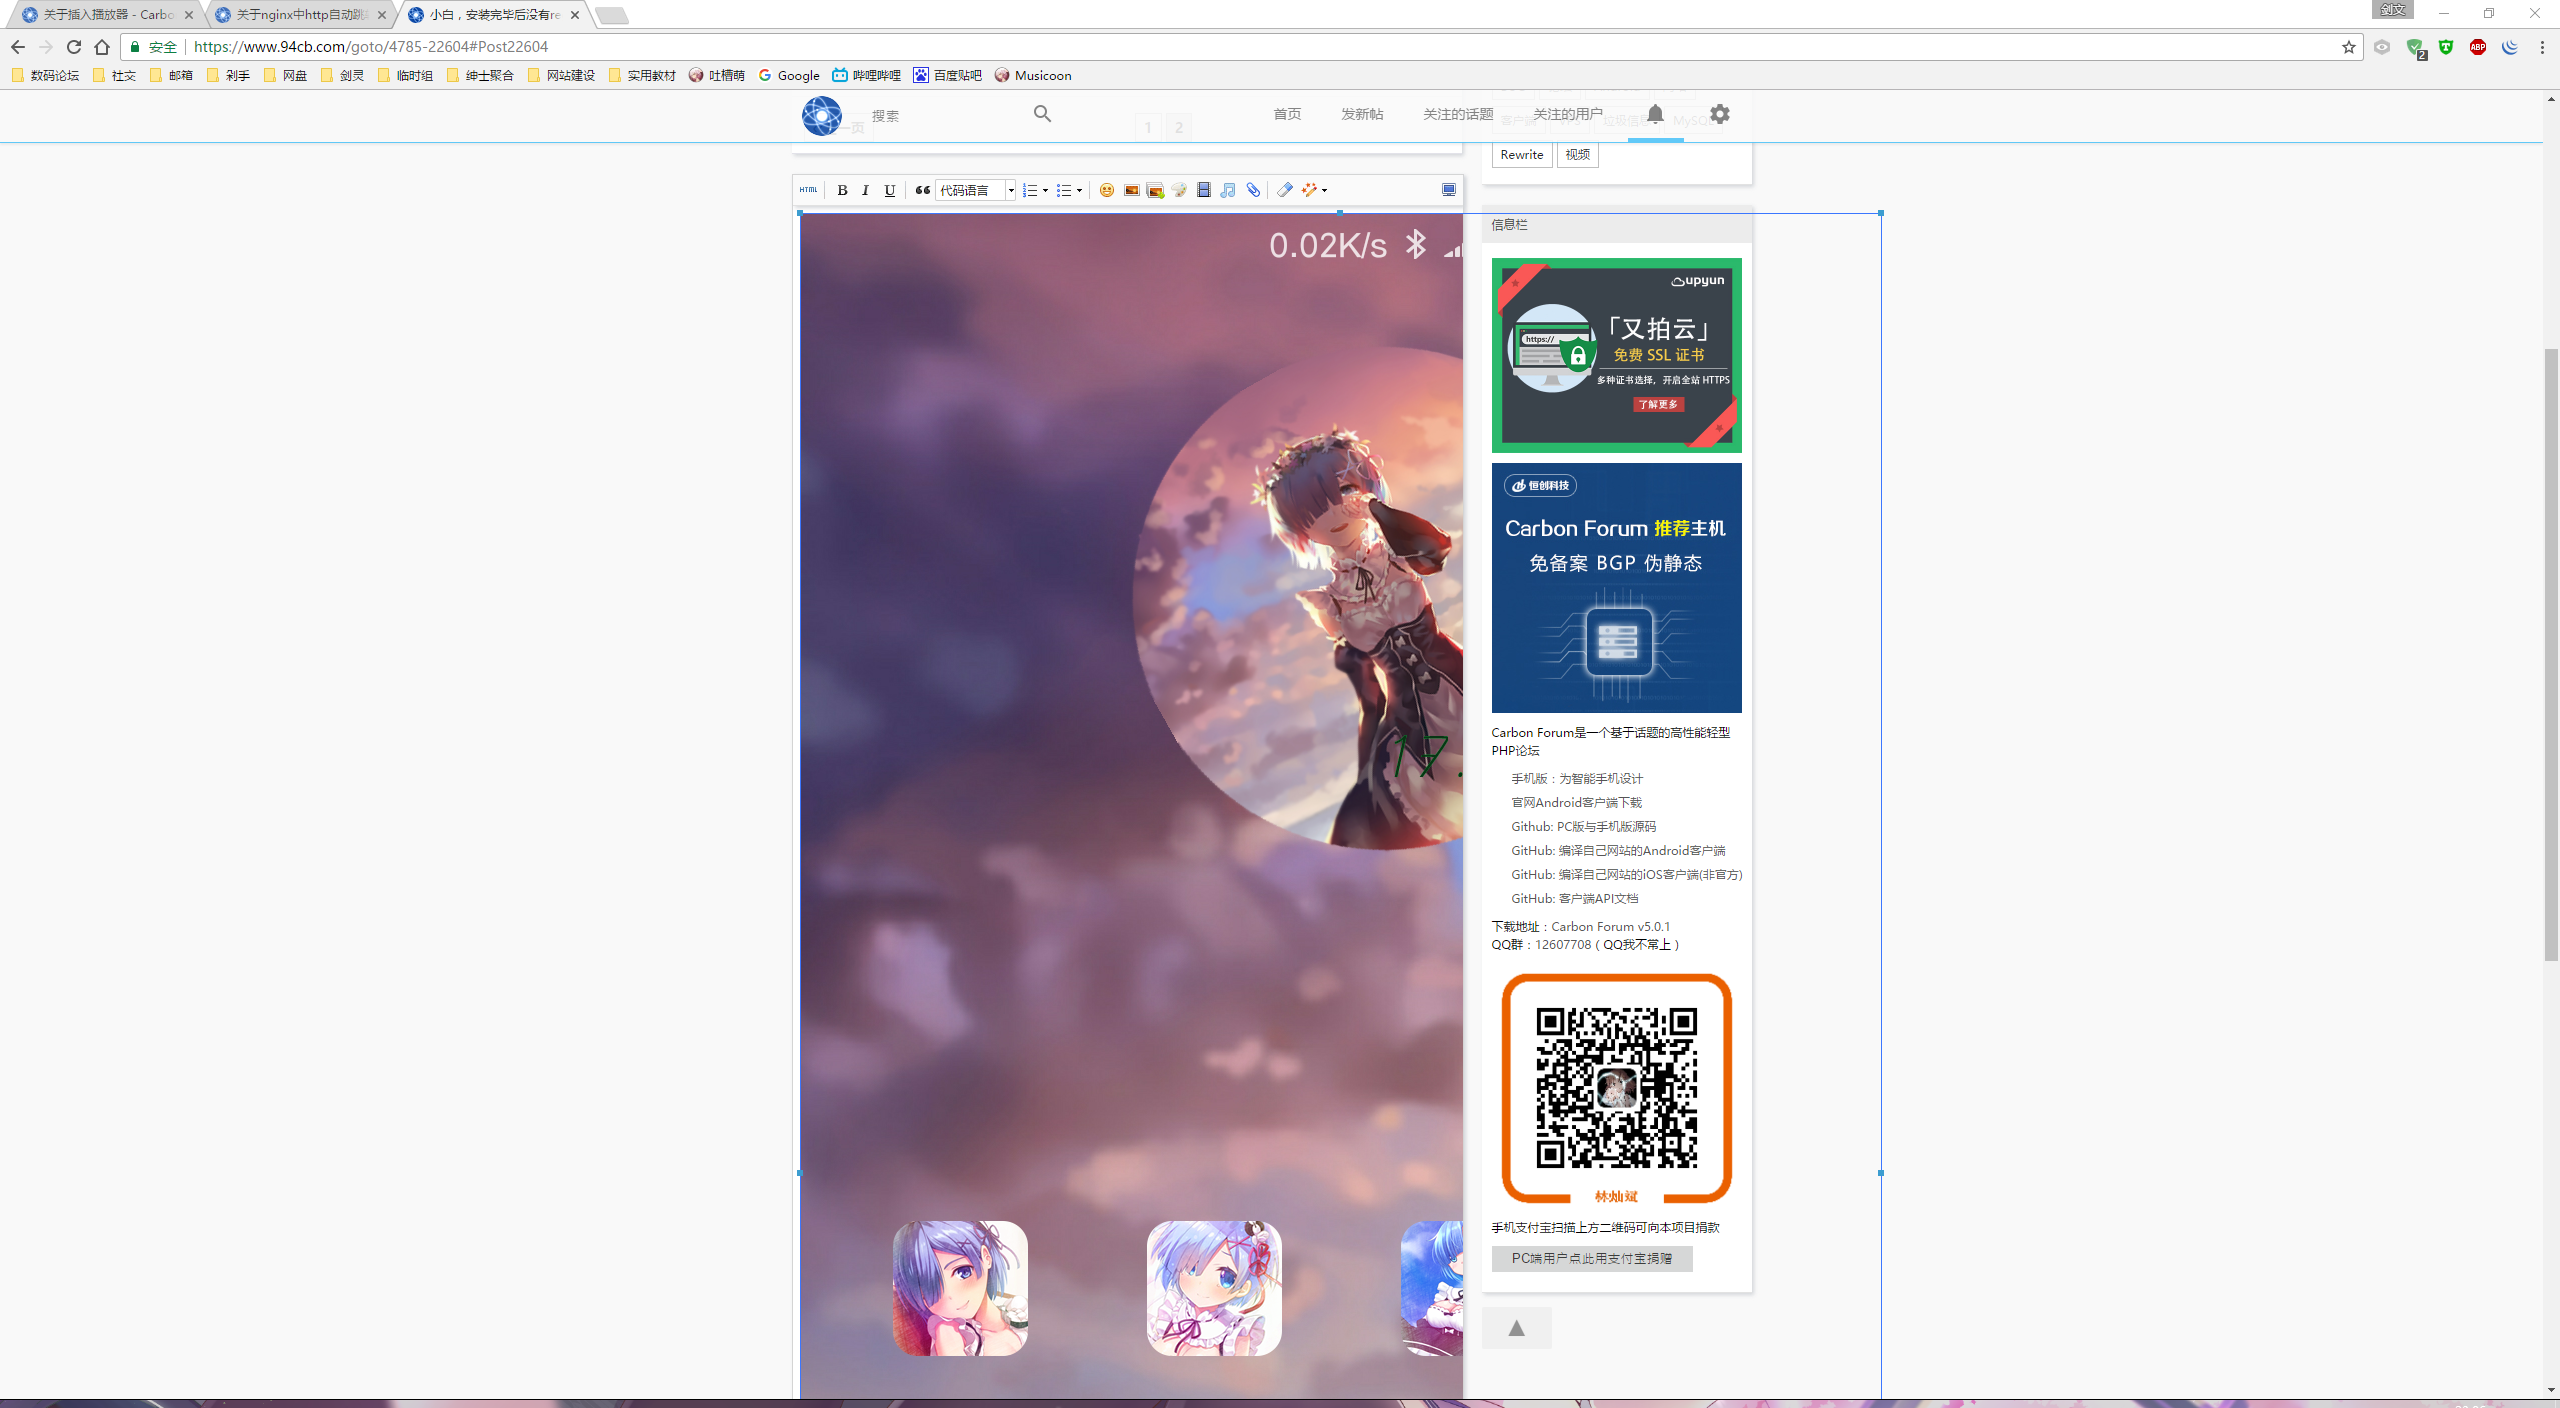The image size is (2560, 1408).
Task: Open the upyun 又拍云 SSL ad banner
Action: pyautogui.click(x=1616, y=355)
